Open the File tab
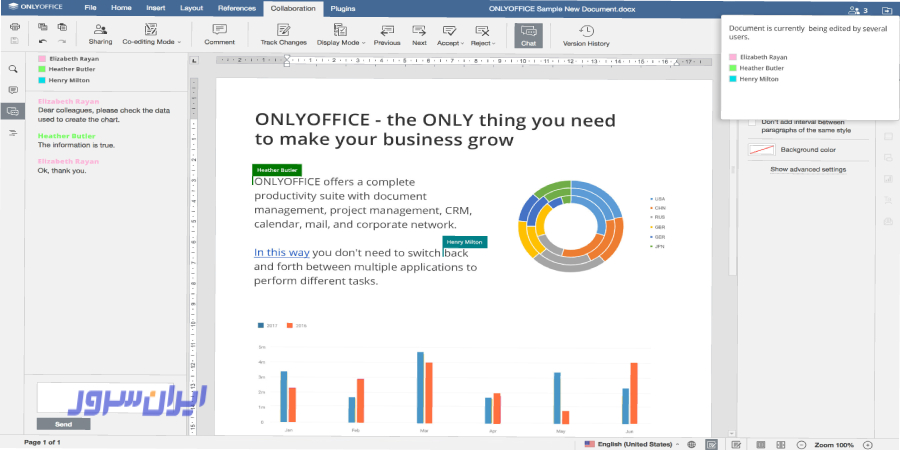The width and height of the screenshot is (900, 450). [90, 9]
